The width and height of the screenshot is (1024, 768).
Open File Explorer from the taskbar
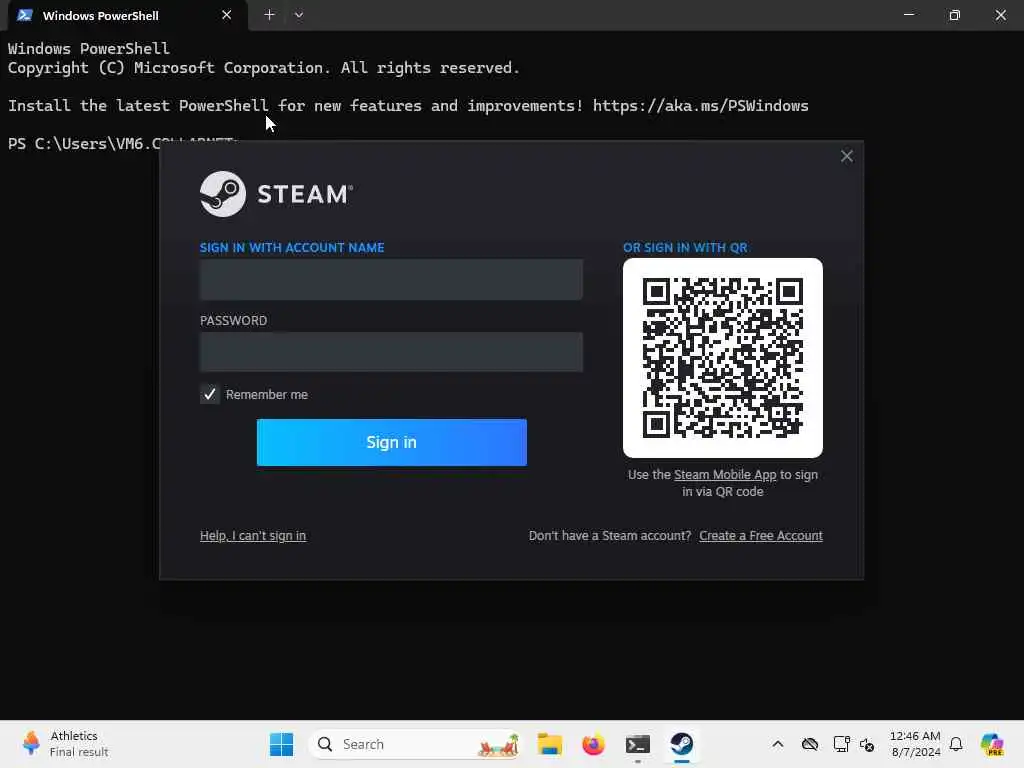point(549,744)
